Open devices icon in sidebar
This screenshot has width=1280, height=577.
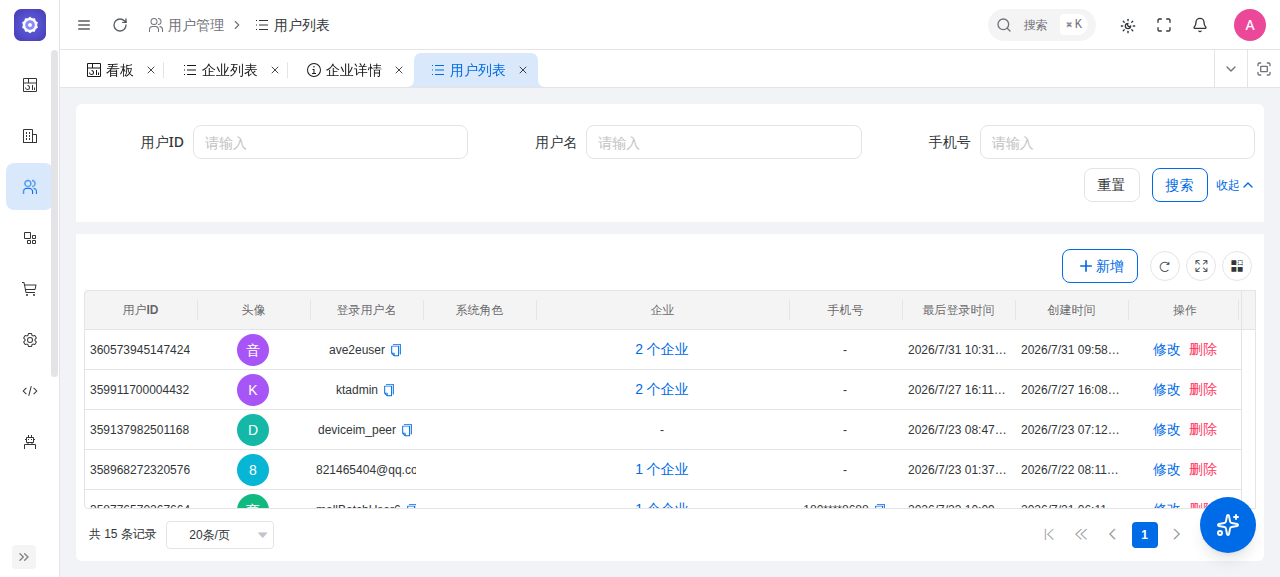30,238
